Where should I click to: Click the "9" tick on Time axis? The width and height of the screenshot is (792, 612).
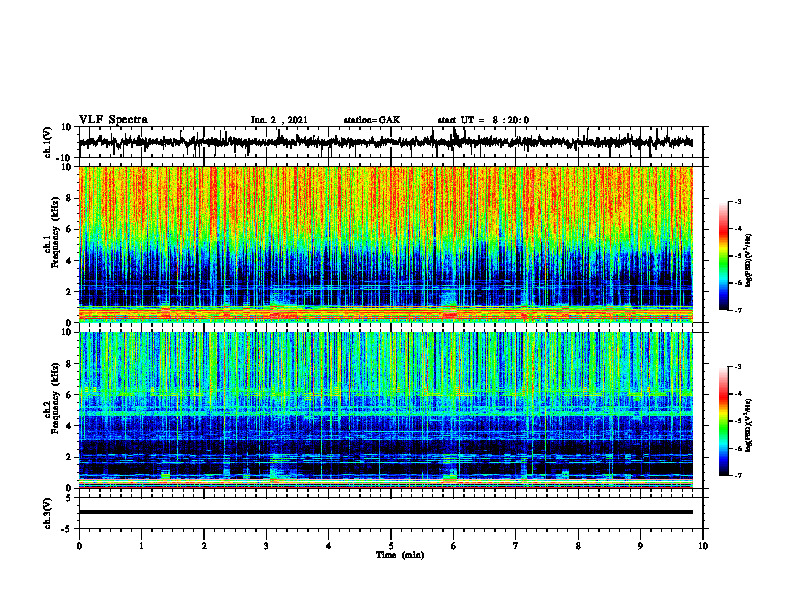pyautogui.click(x=640, y=546)
